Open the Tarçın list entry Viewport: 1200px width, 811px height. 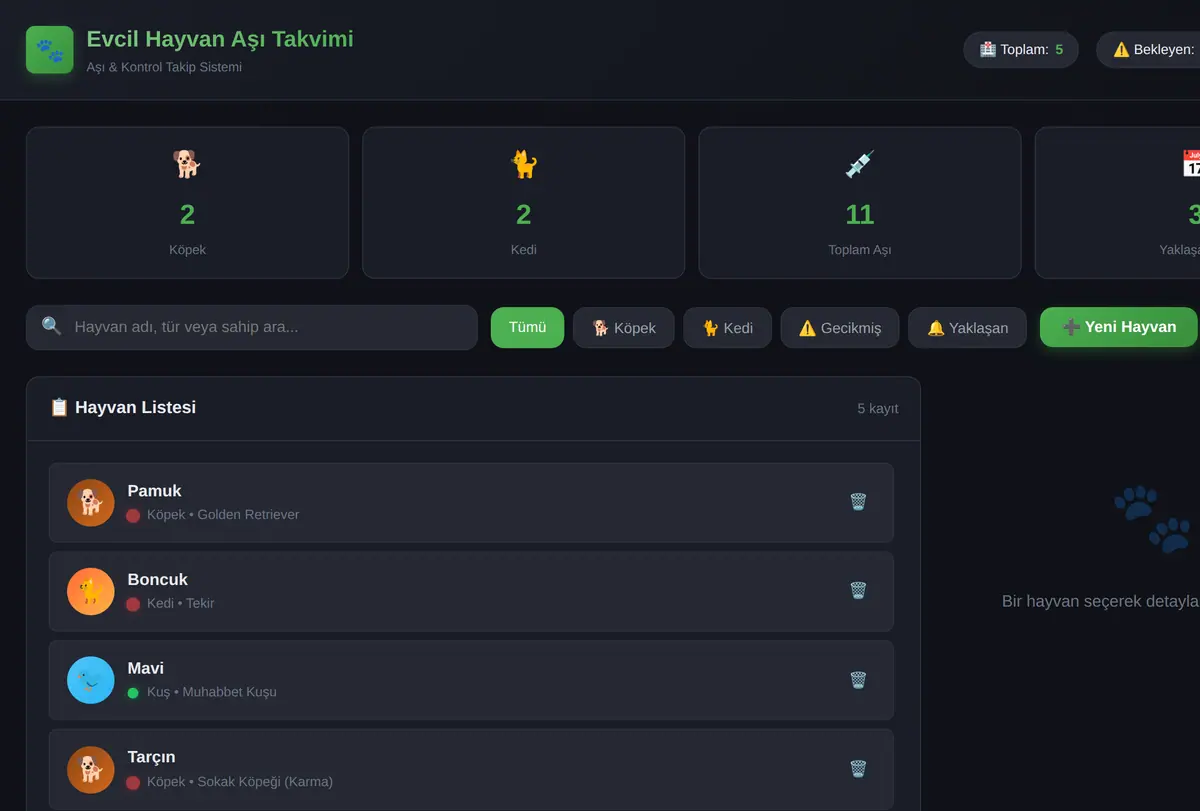pyautogui.click(x=471, y=769)
